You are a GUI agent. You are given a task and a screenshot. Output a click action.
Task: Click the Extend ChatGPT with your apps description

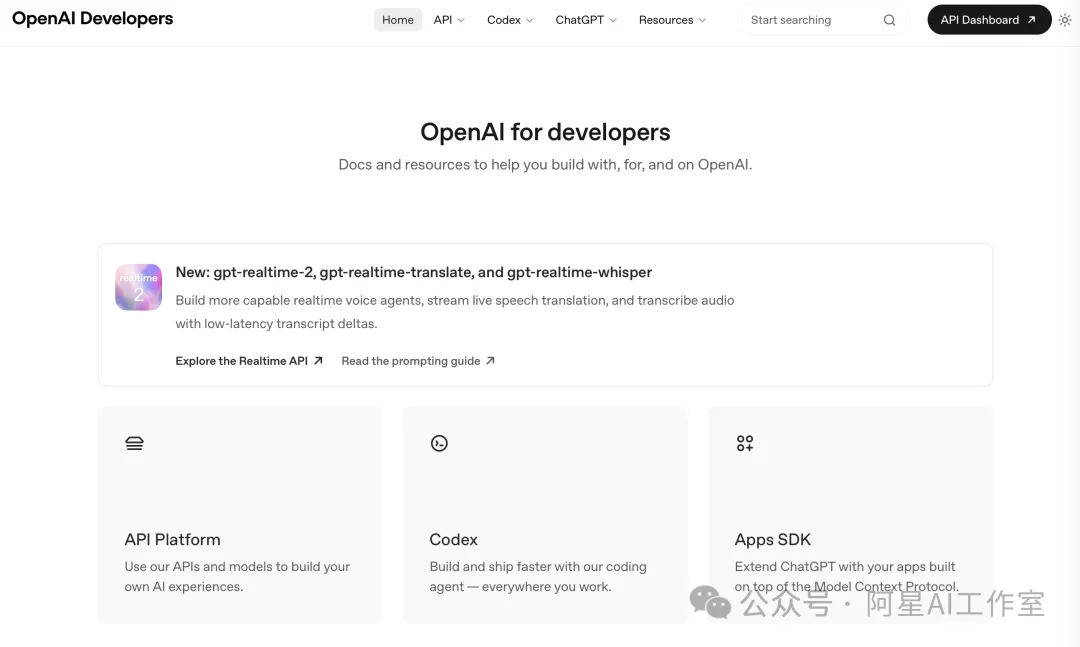click(847, 576)
